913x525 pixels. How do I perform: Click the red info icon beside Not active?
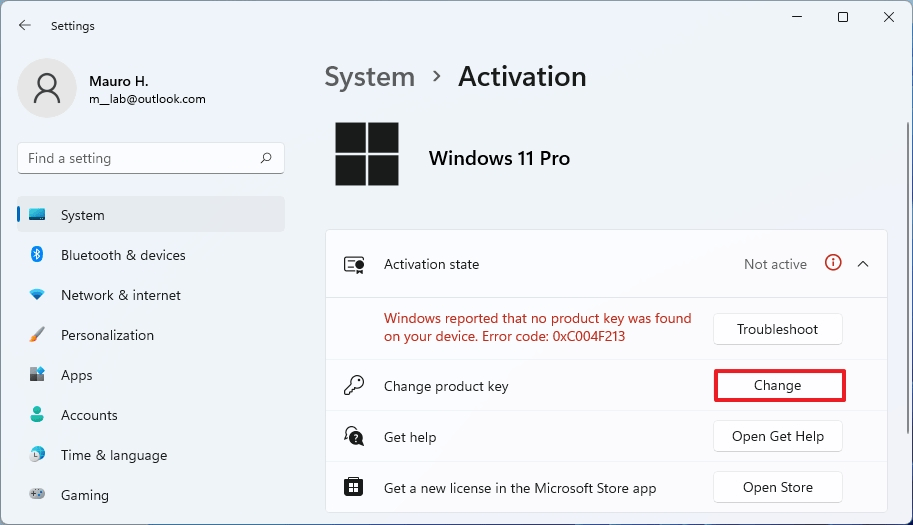pyautogui.click(x=832, y=264)
